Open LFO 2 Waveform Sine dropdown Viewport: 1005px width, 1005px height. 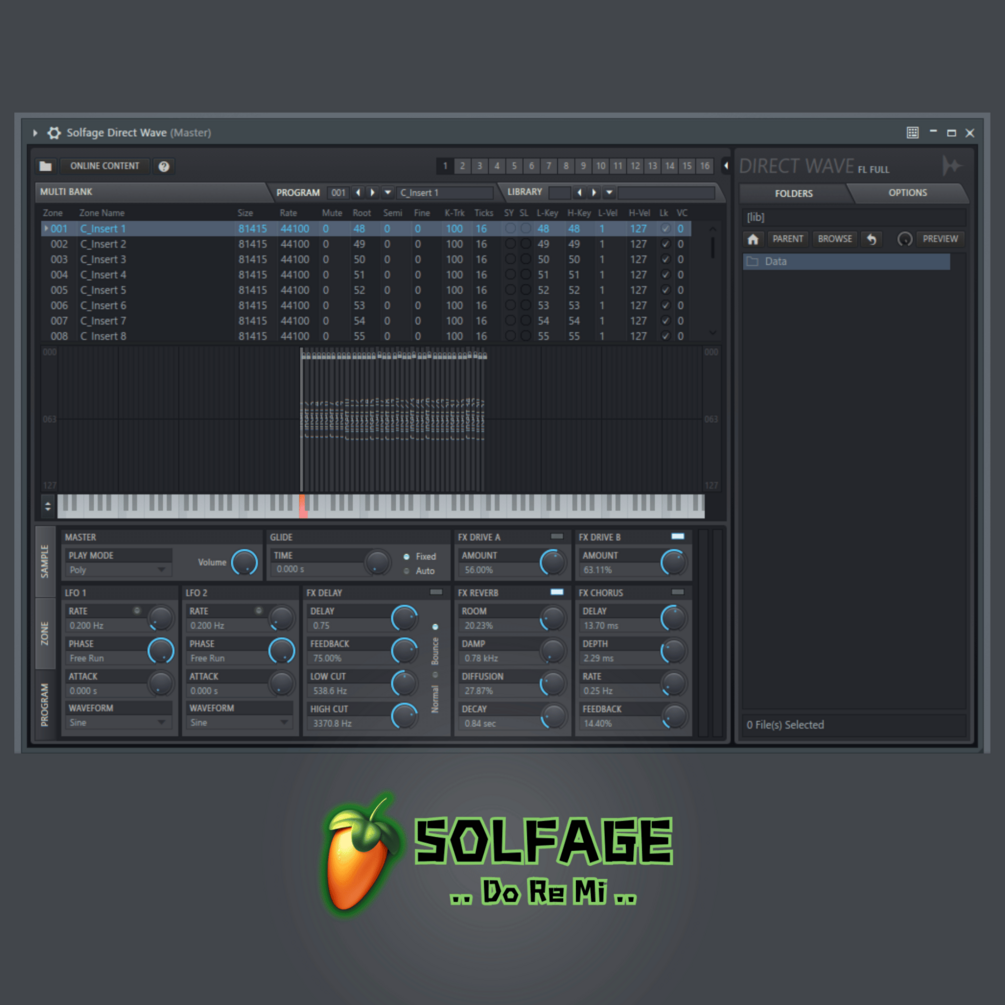pos(239,722)
